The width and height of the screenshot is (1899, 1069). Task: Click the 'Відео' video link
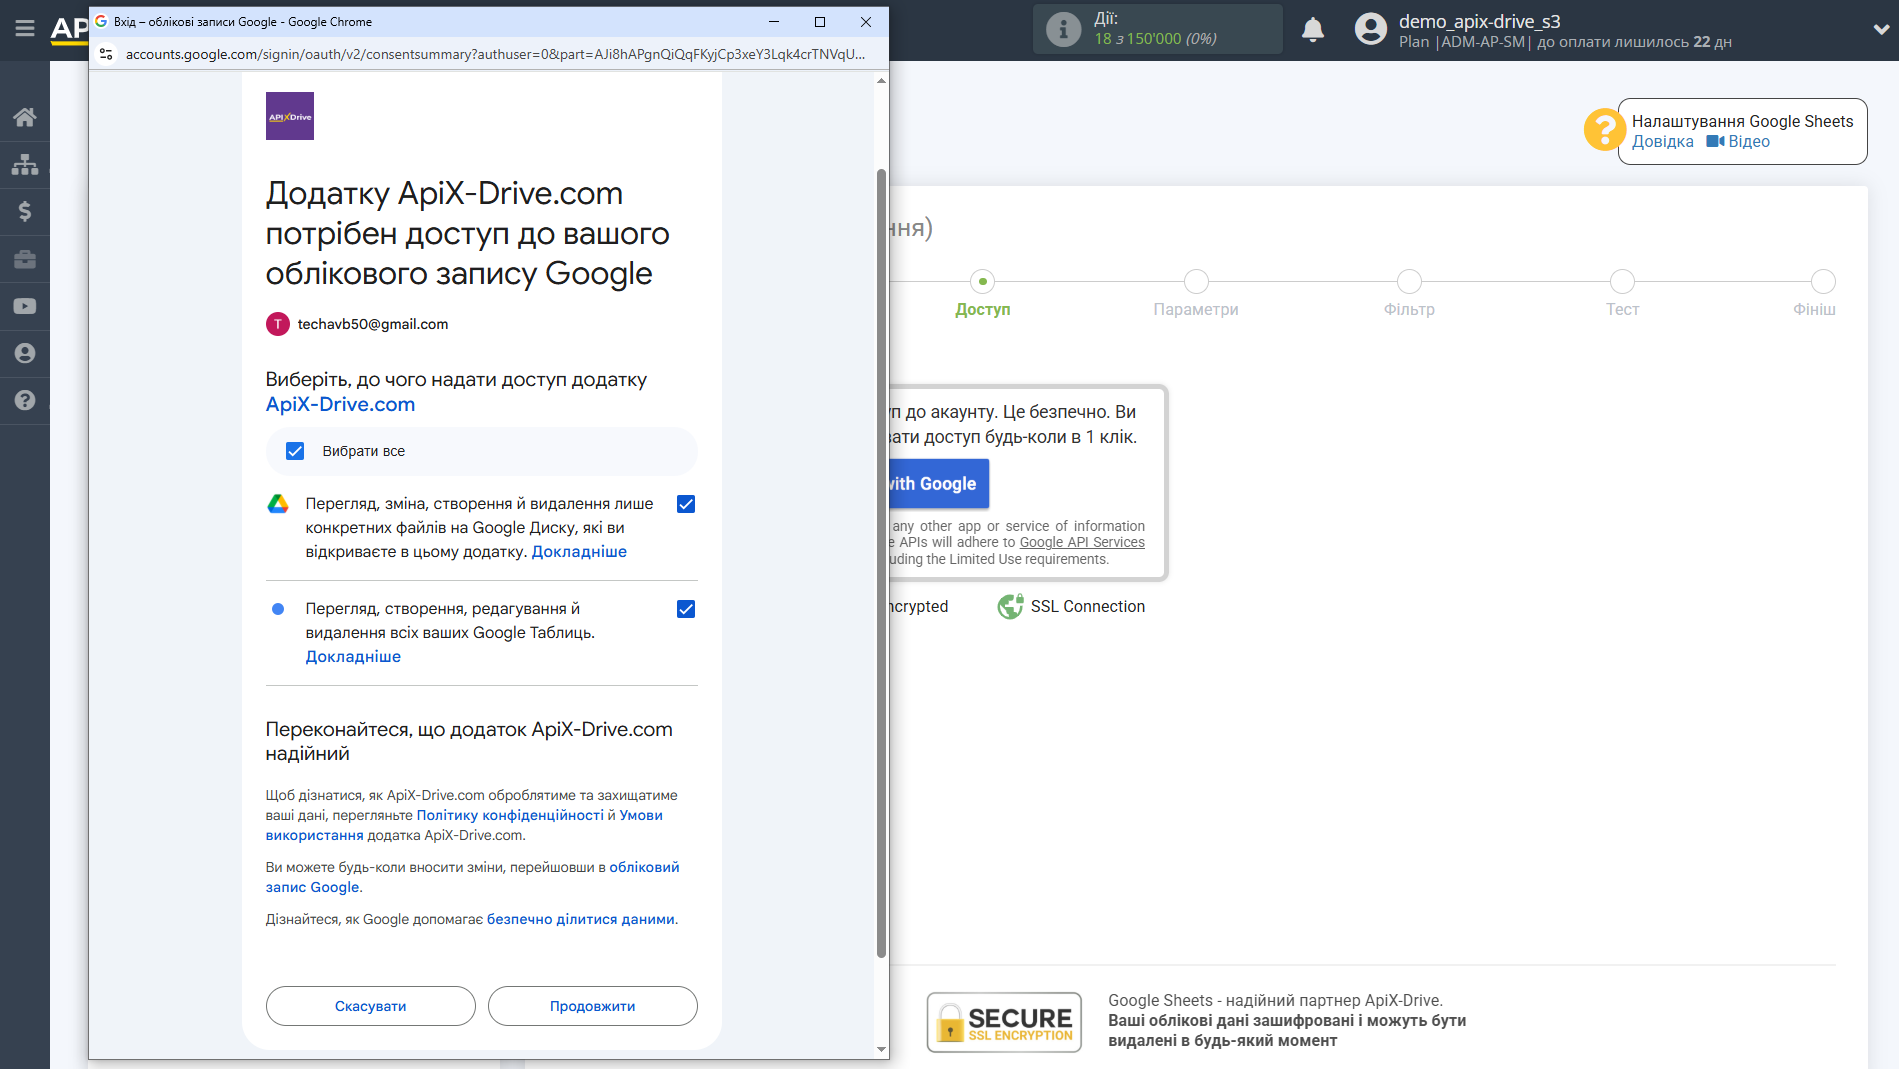point(1749,142)
